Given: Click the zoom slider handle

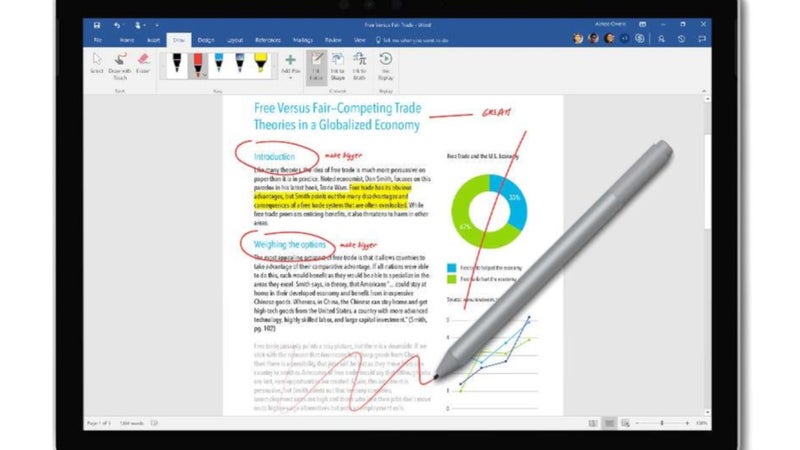Looking at the screenshot, I should click(662, 423).
